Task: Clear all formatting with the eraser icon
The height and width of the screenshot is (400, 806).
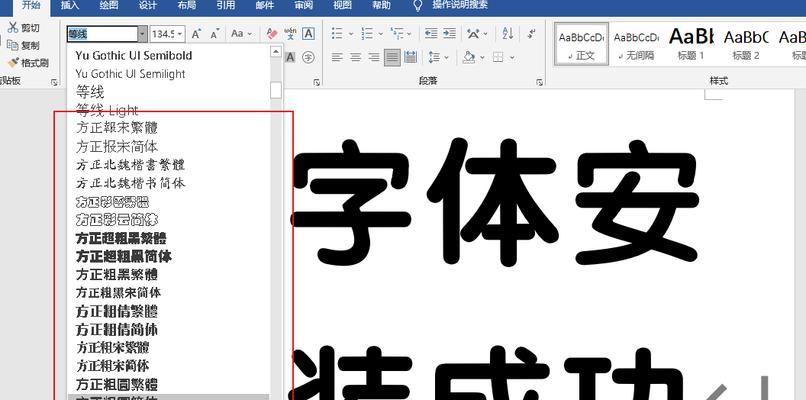Action: tap(272, 34)
